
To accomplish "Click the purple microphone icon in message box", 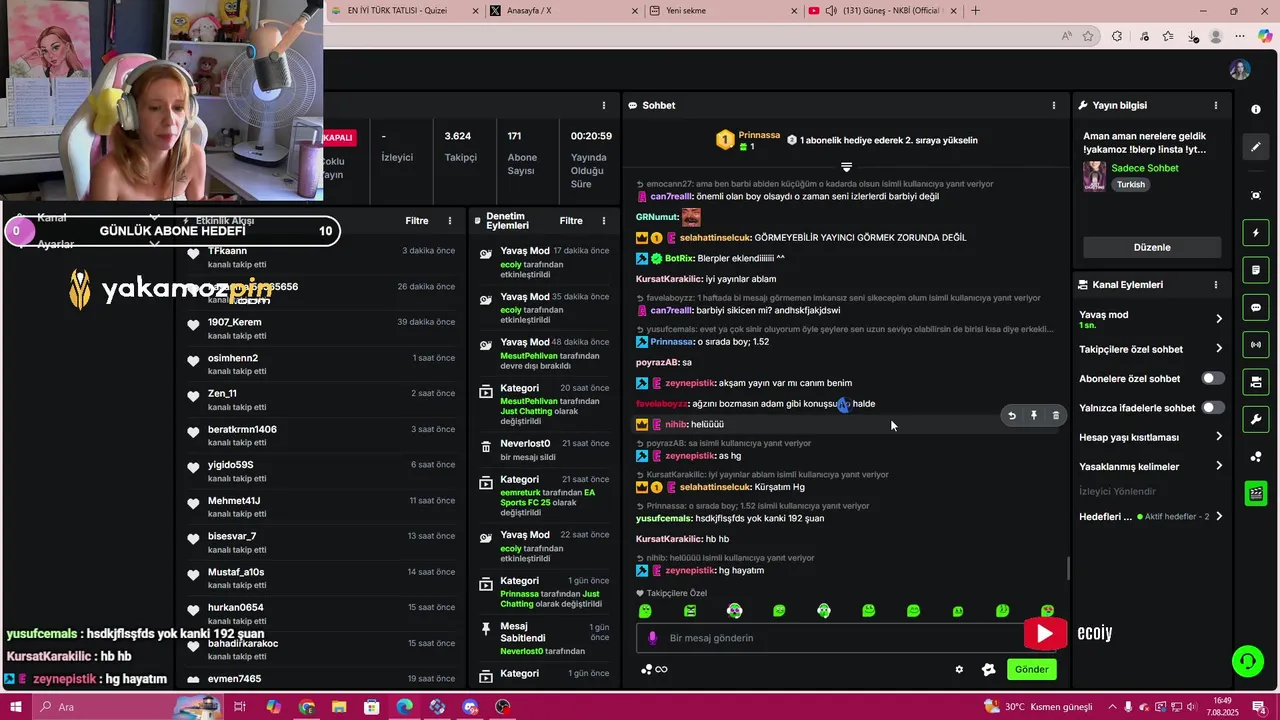I will (x=653, y=638).
